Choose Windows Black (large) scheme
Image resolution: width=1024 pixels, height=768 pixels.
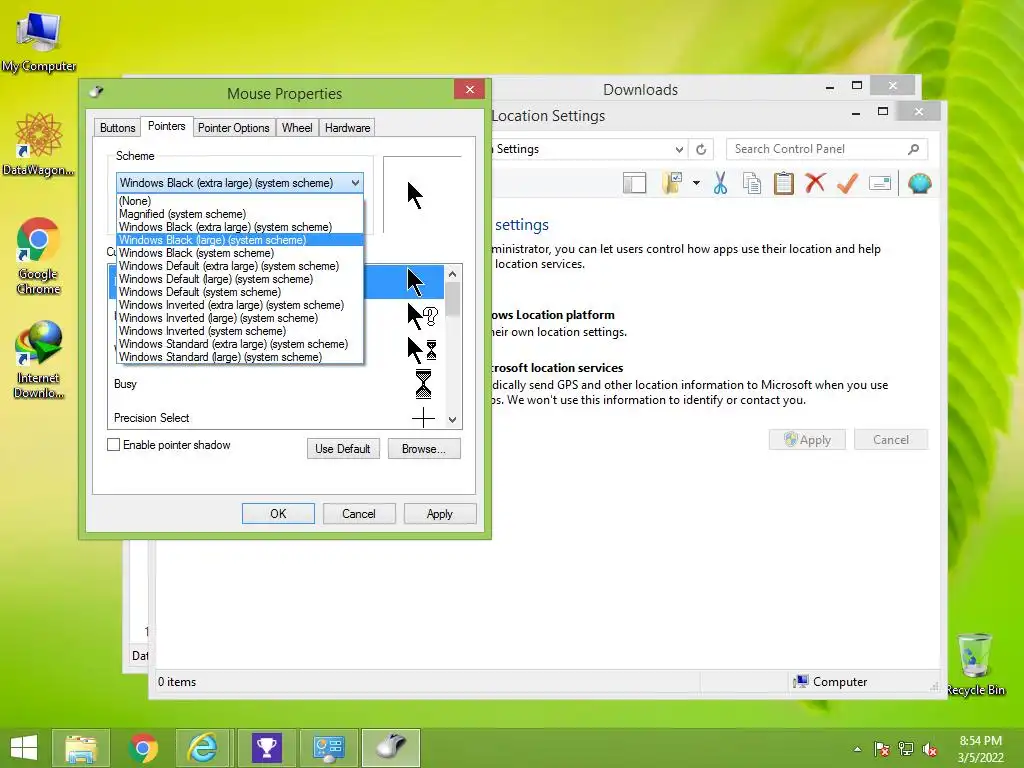click(240, 240)
